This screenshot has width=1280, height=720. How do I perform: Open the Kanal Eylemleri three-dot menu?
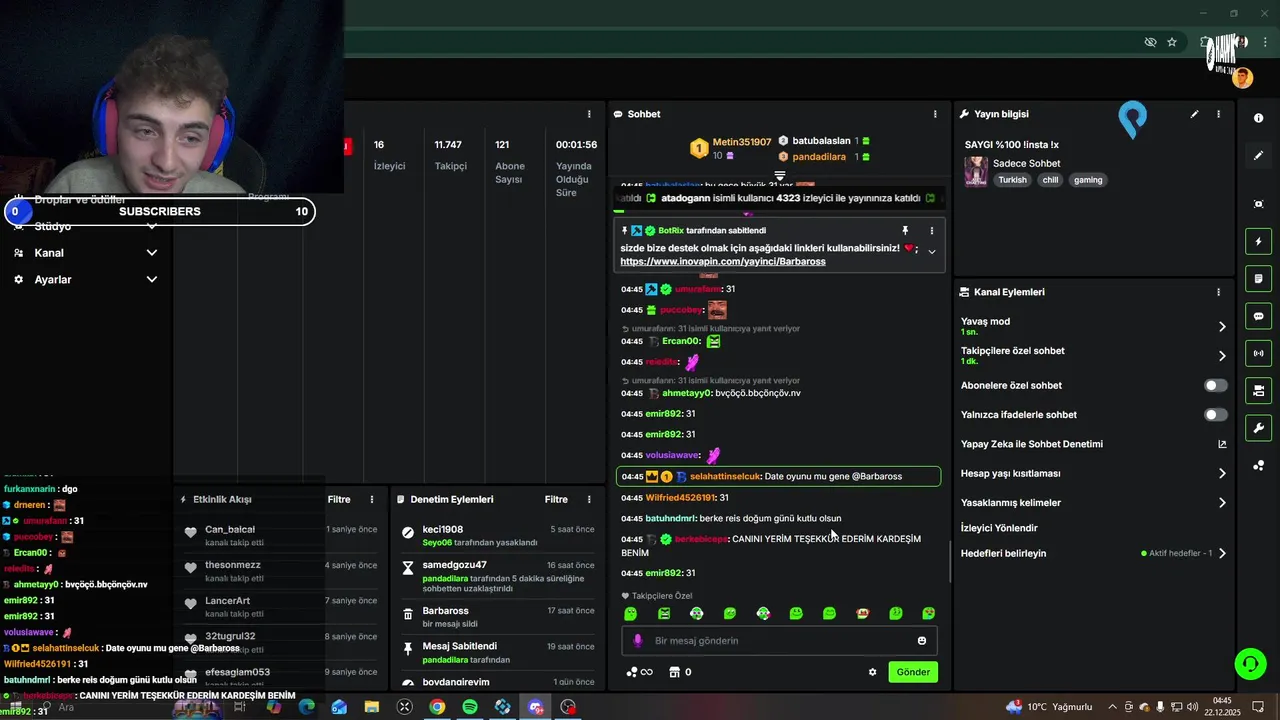coord(1218,292)
